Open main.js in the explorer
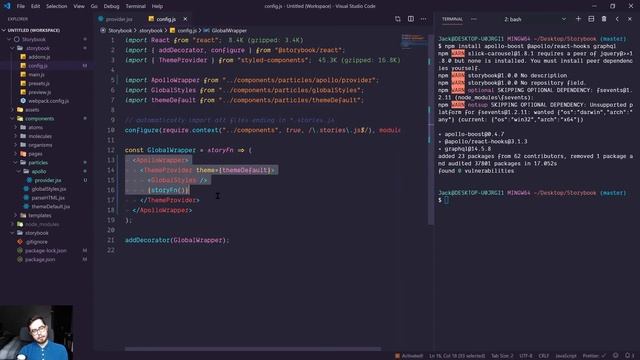This screenshot has height=360, width=640. click(36, 75)
